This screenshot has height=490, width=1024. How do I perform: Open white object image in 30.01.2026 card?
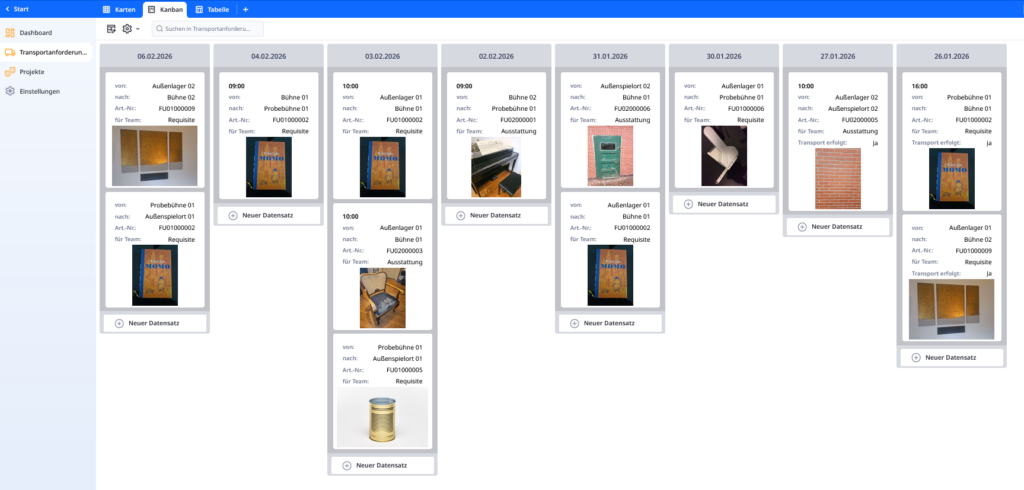pos(724,156)
